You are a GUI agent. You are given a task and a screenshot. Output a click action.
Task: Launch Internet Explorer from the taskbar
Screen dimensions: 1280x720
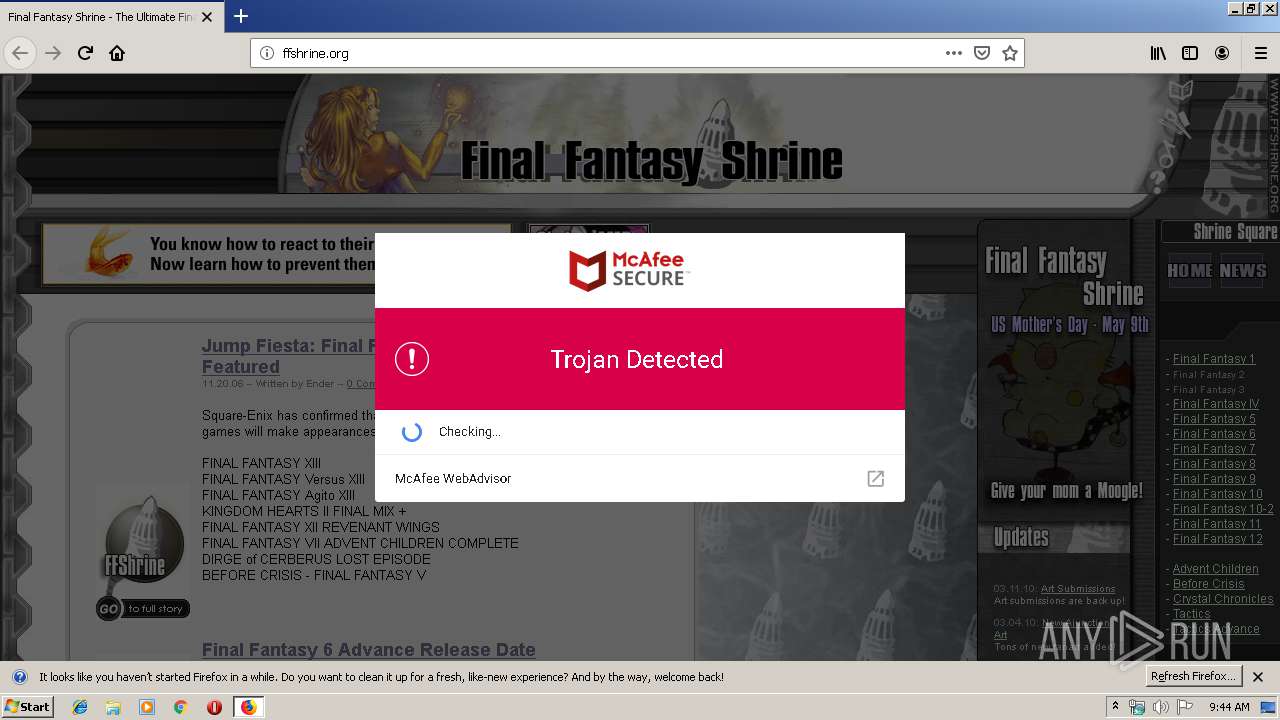[80, 707]
